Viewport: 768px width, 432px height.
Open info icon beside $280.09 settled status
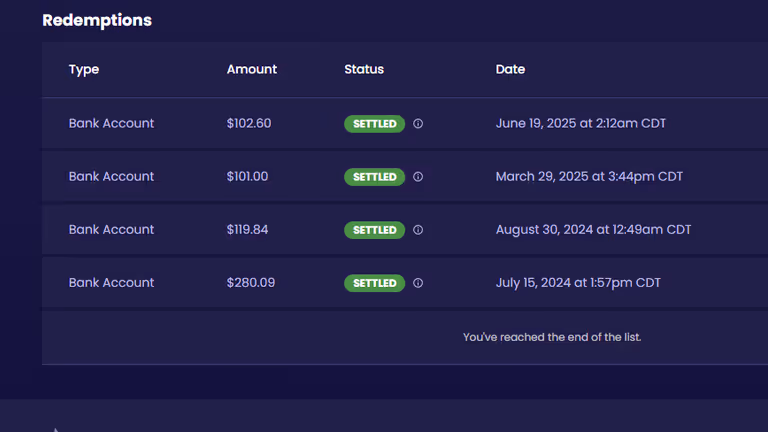418,283
